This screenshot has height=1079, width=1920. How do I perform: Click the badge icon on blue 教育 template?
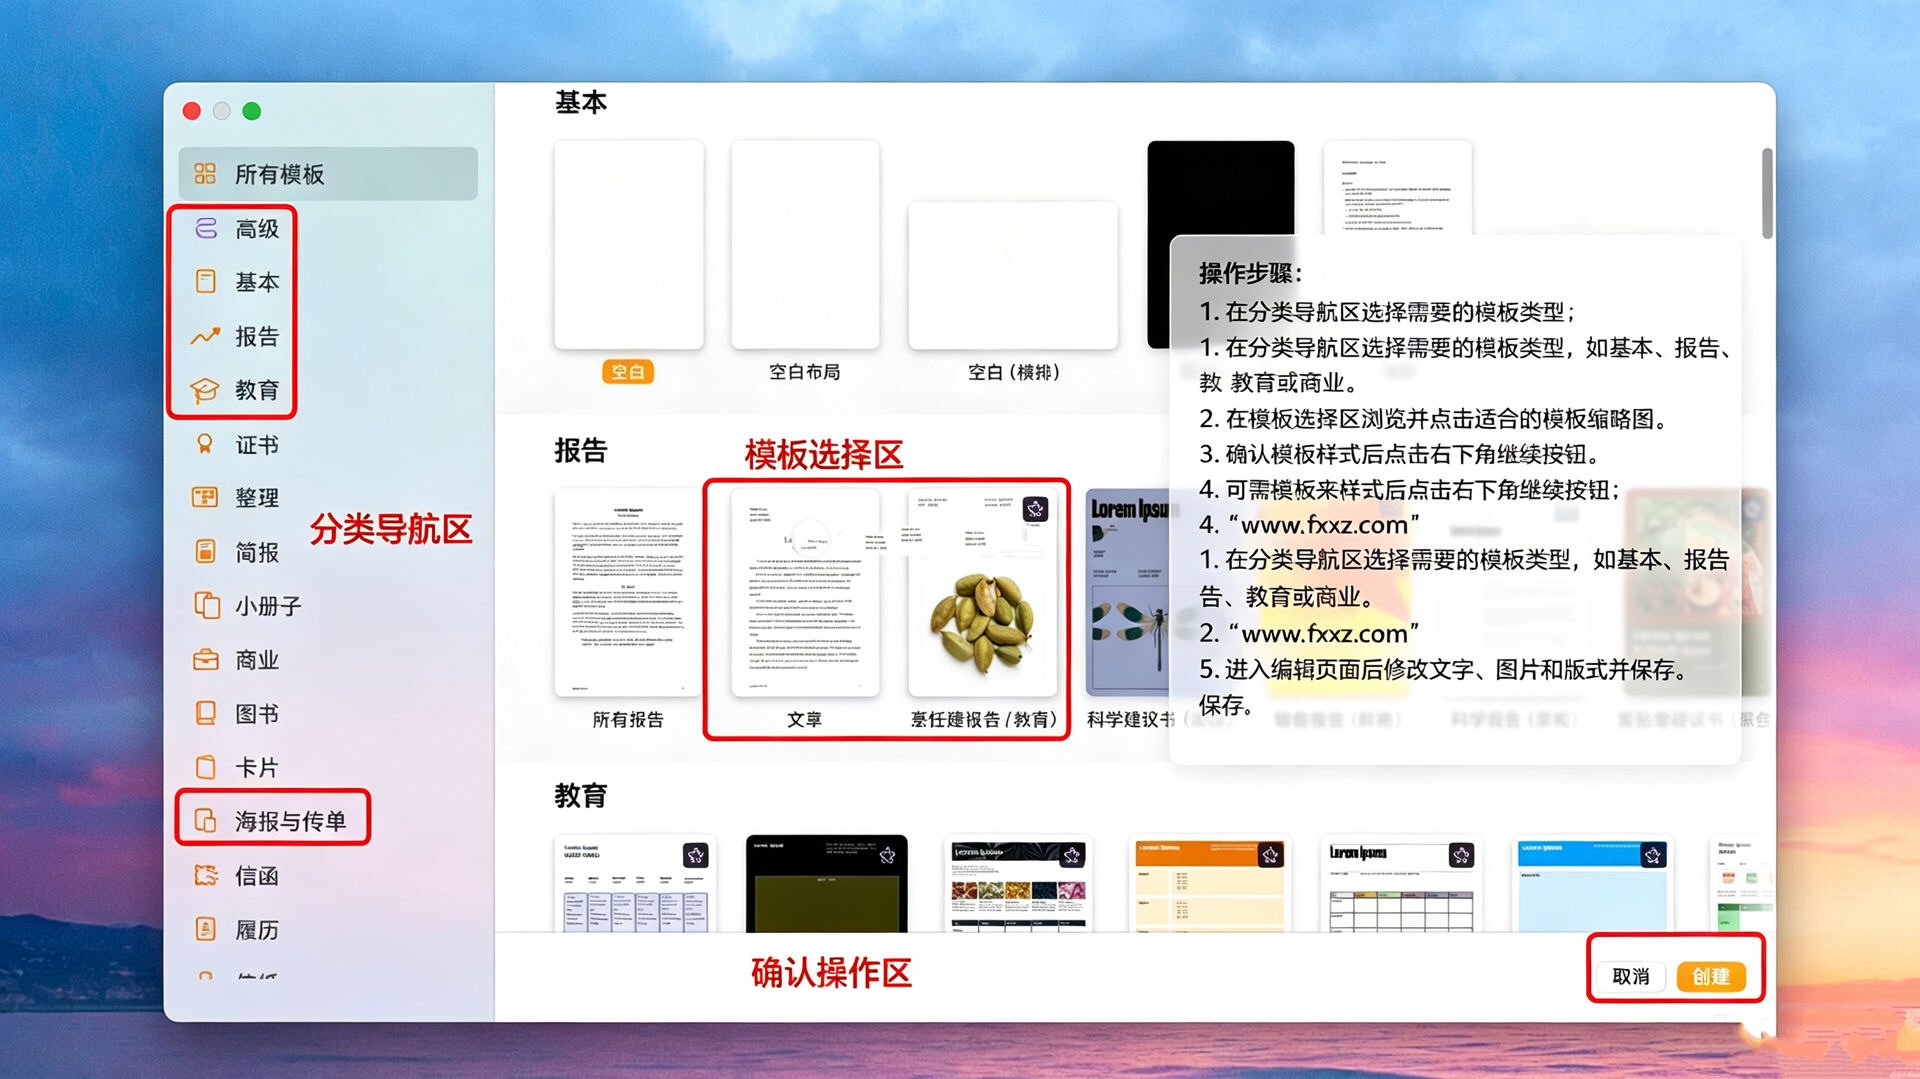1653,855
